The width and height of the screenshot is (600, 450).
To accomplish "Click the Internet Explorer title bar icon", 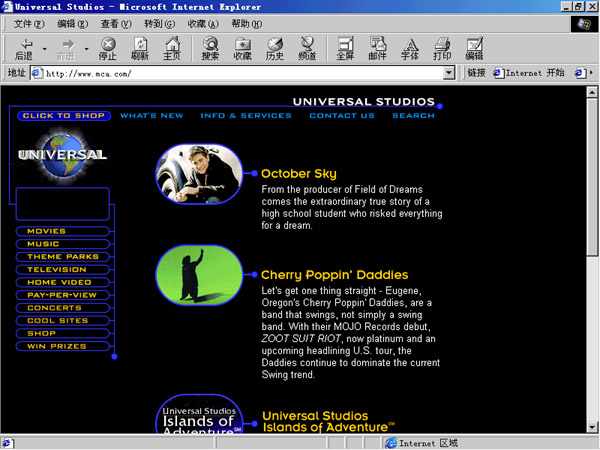I will tap(6, 7).
